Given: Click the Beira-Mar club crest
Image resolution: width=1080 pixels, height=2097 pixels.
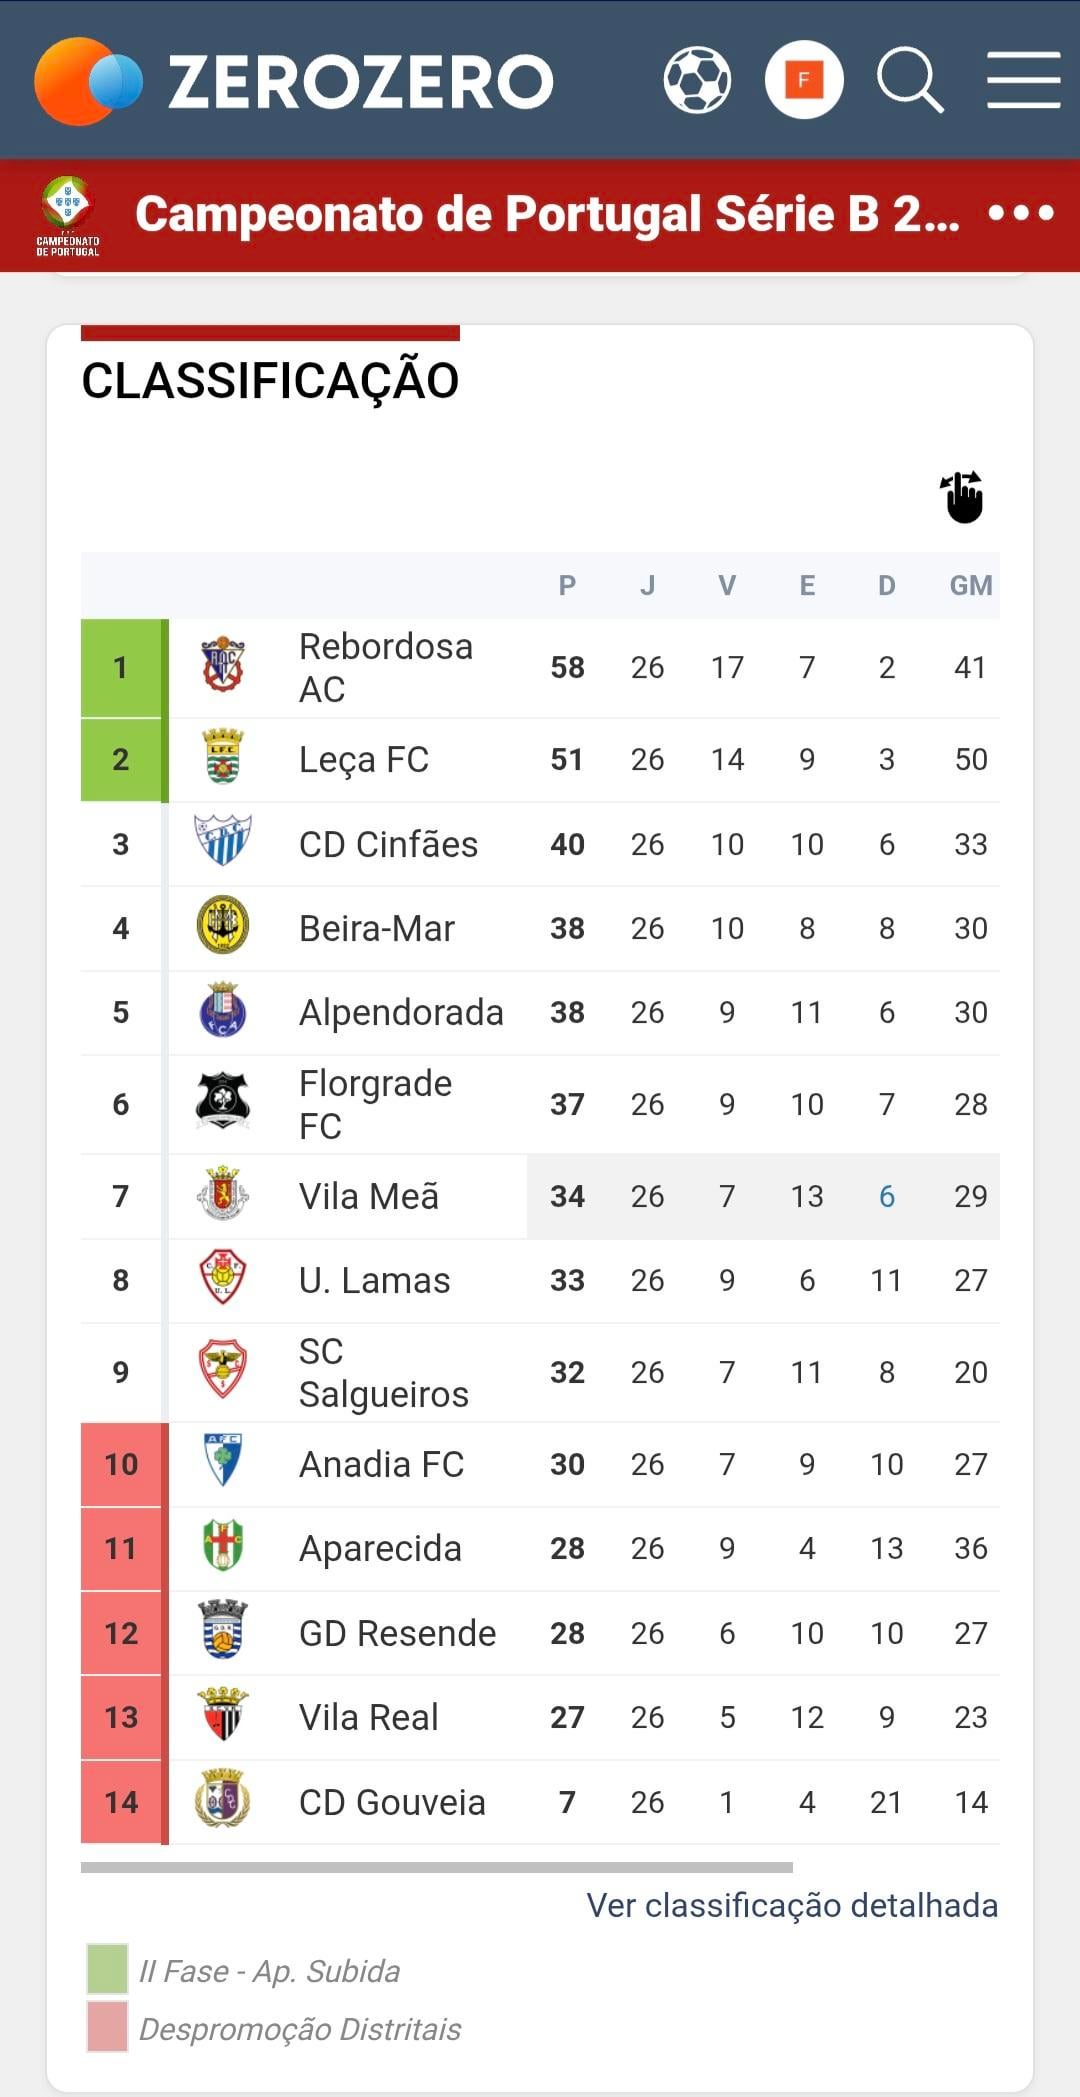Looking at the screenshot, I should tap(223, 926).
